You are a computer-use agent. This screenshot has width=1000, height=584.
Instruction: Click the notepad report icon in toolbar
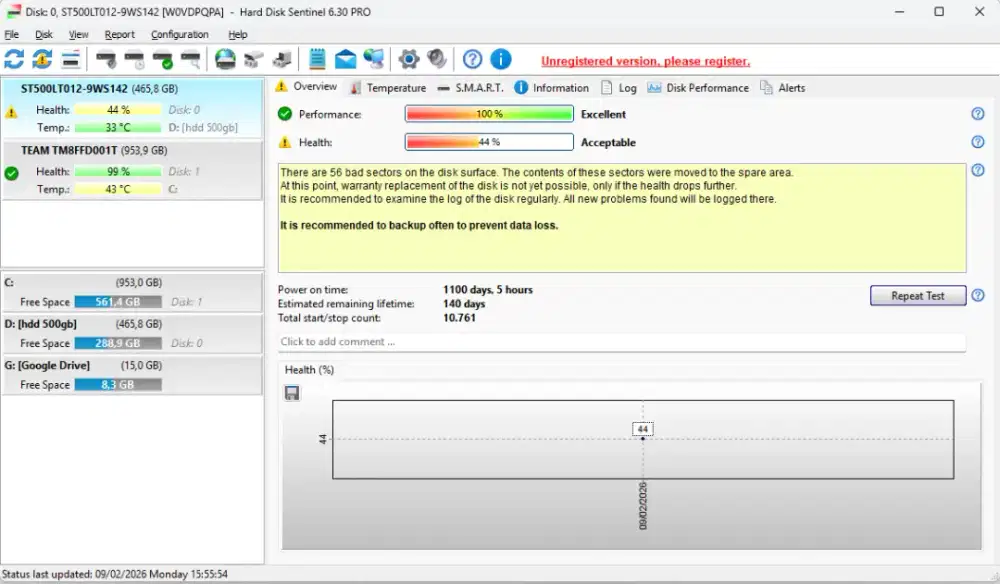[318, 60]
